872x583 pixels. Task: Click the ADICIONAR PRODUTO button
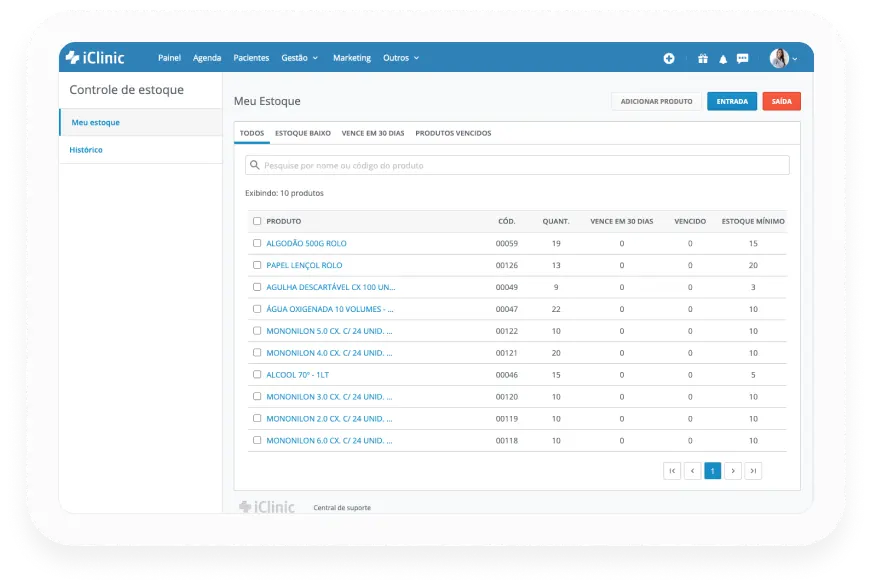point(656,101)
